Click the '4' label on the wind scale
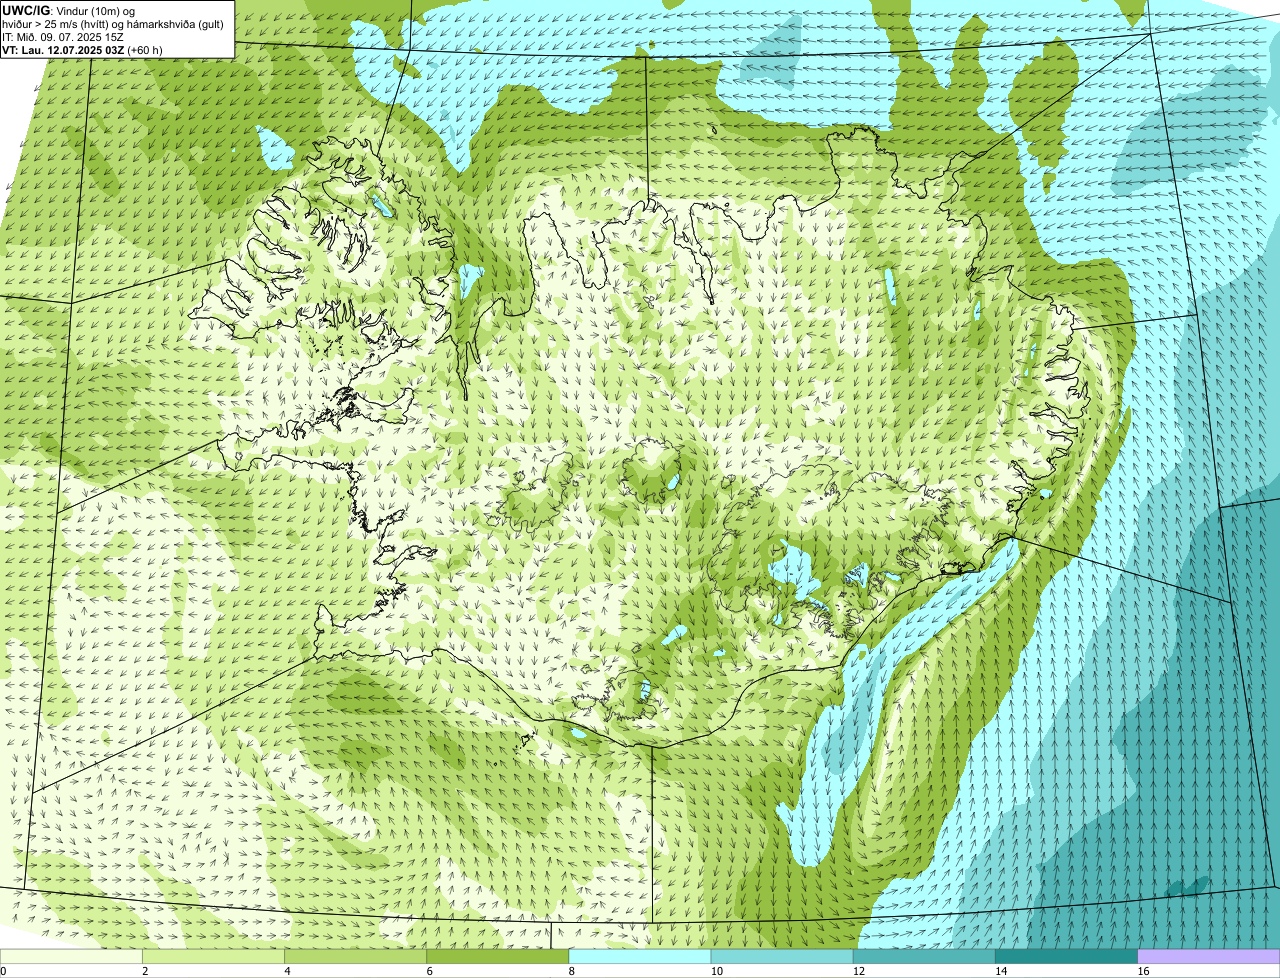The image size is (1280, 978). [287, 971]
